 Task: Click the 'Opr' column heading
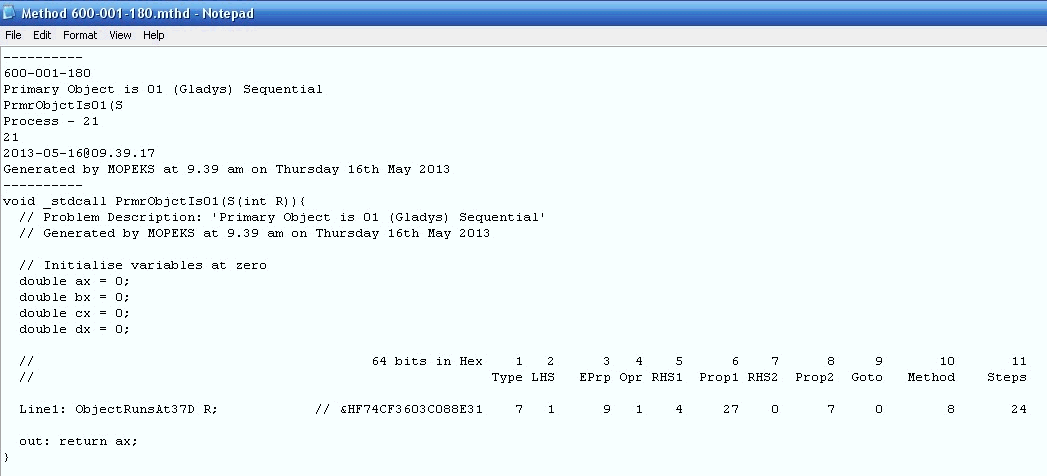(631, 377)
